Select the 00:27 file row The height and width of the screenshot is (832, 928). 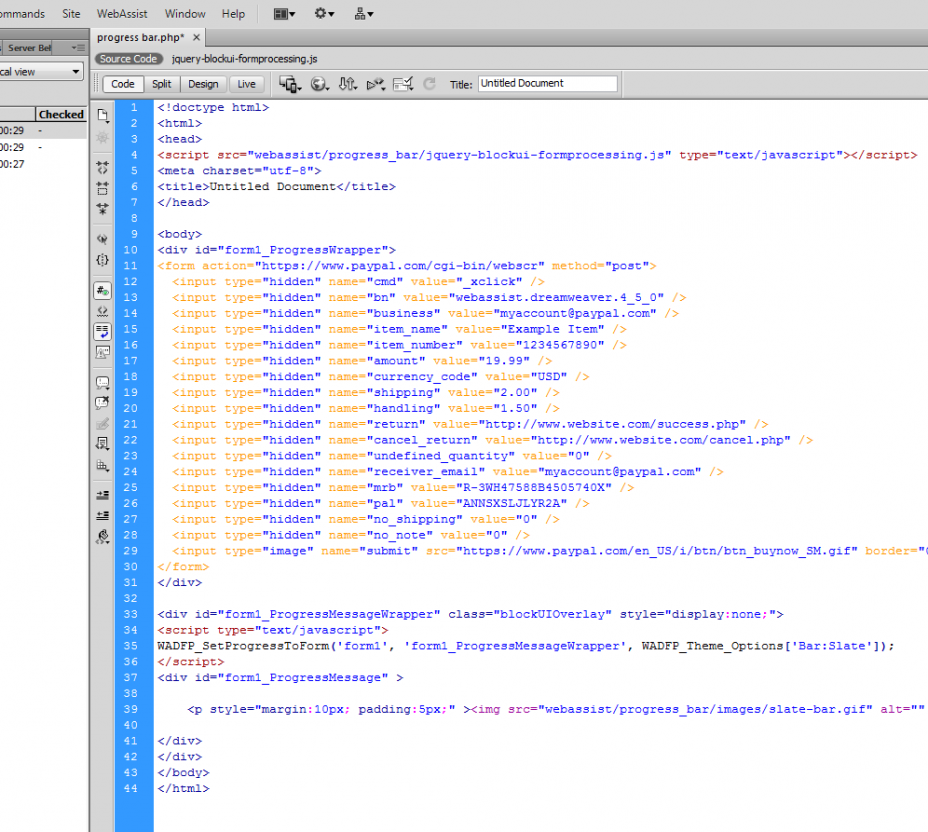(44, 164)
